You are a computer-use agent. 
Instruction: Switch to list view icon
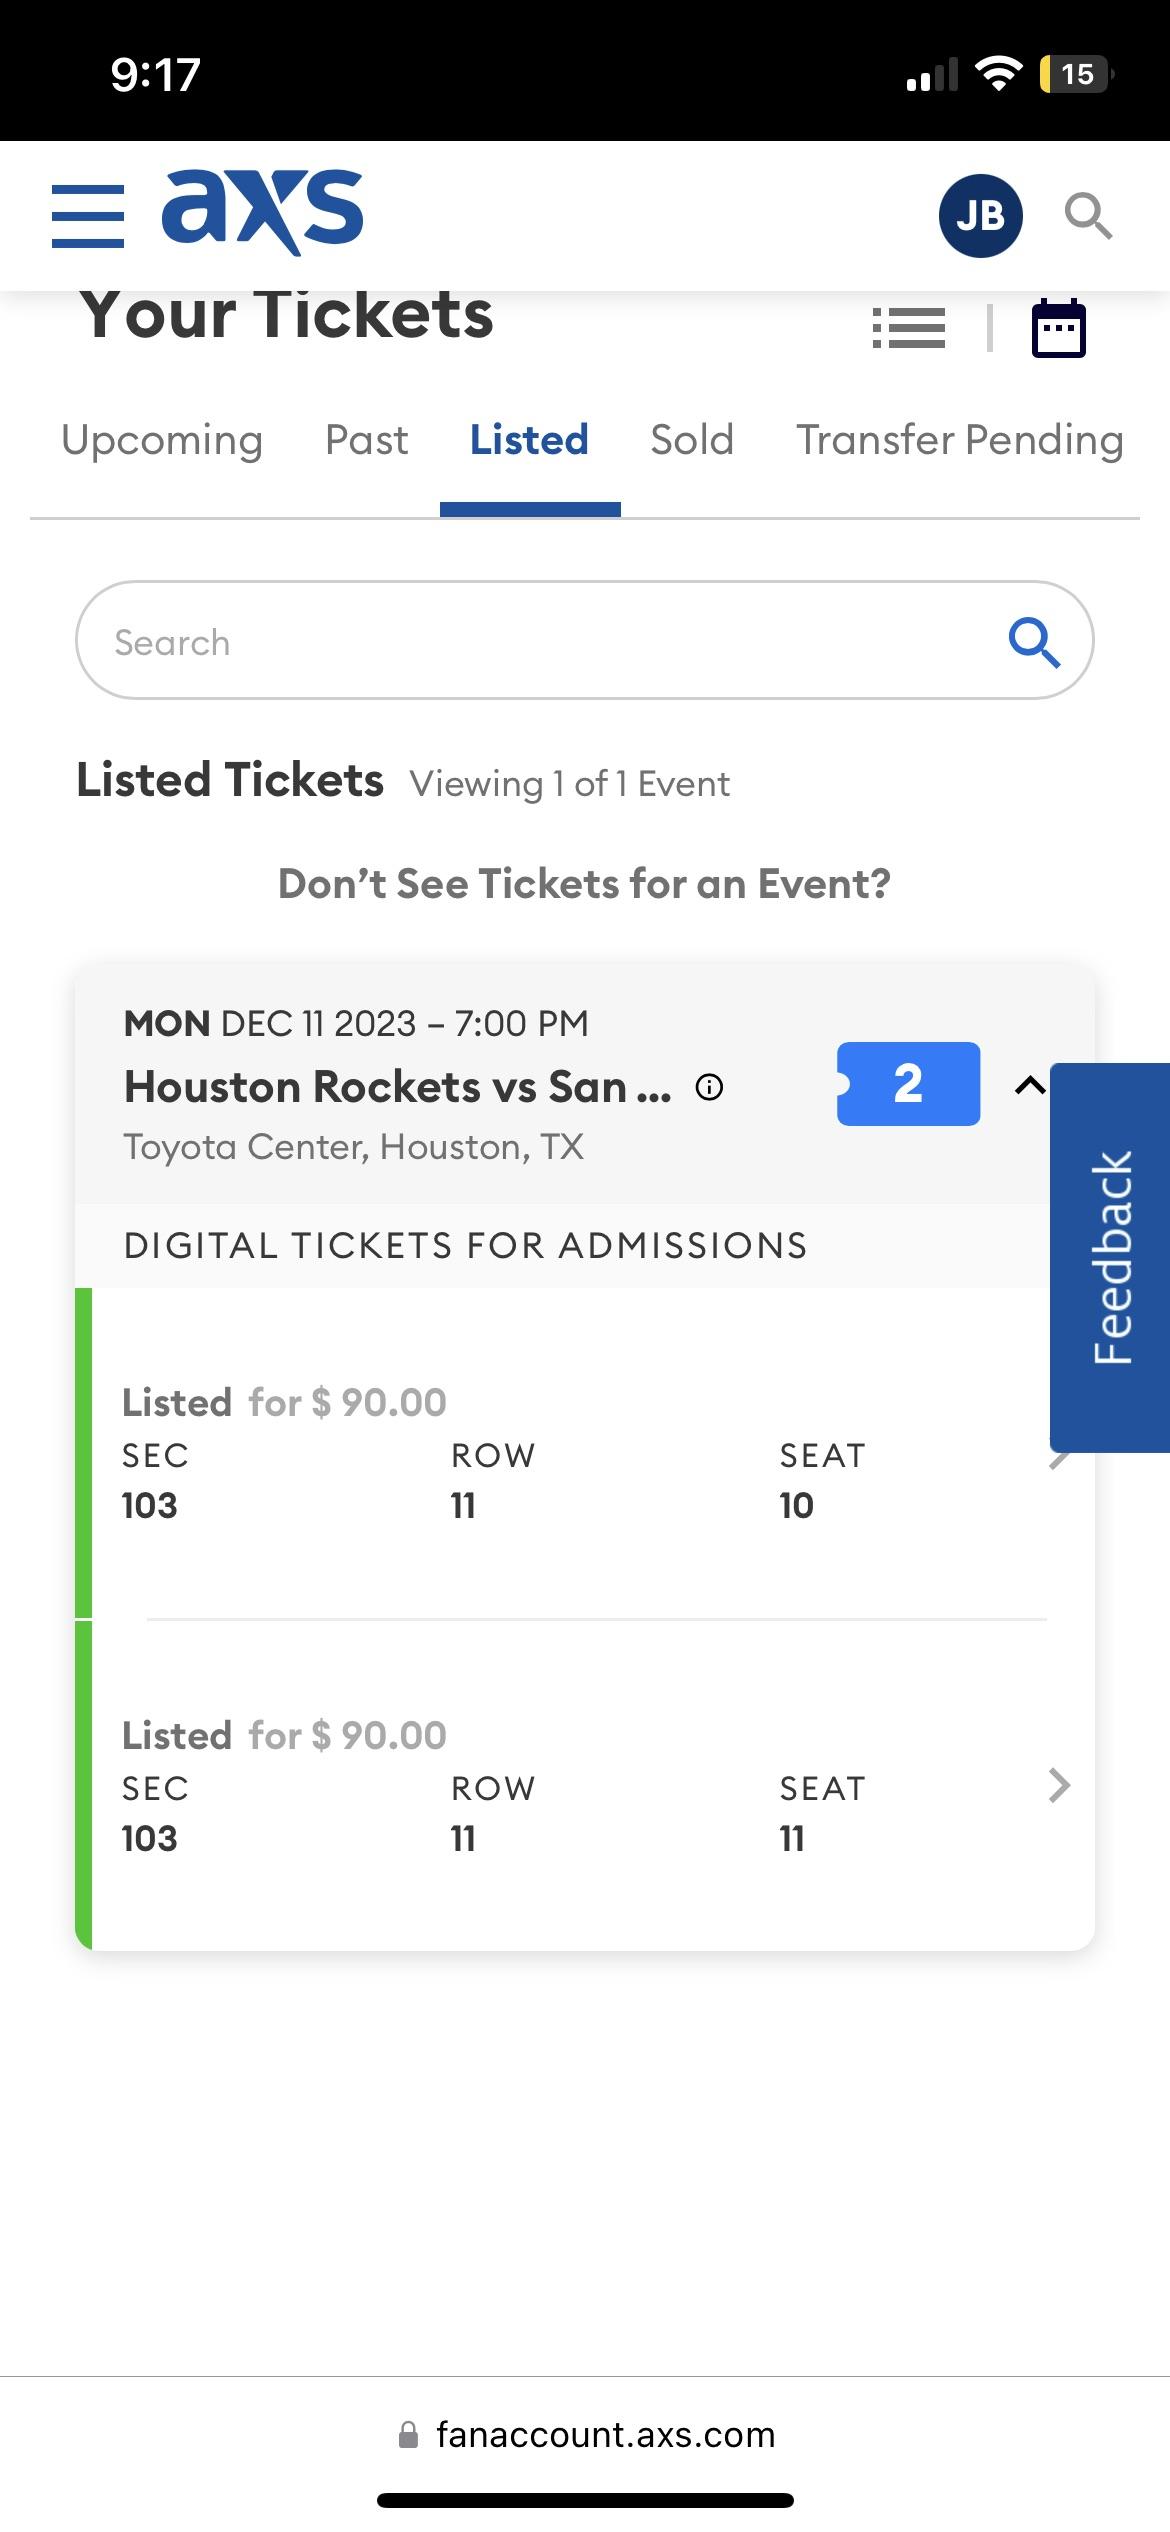[x=908, y=328]
